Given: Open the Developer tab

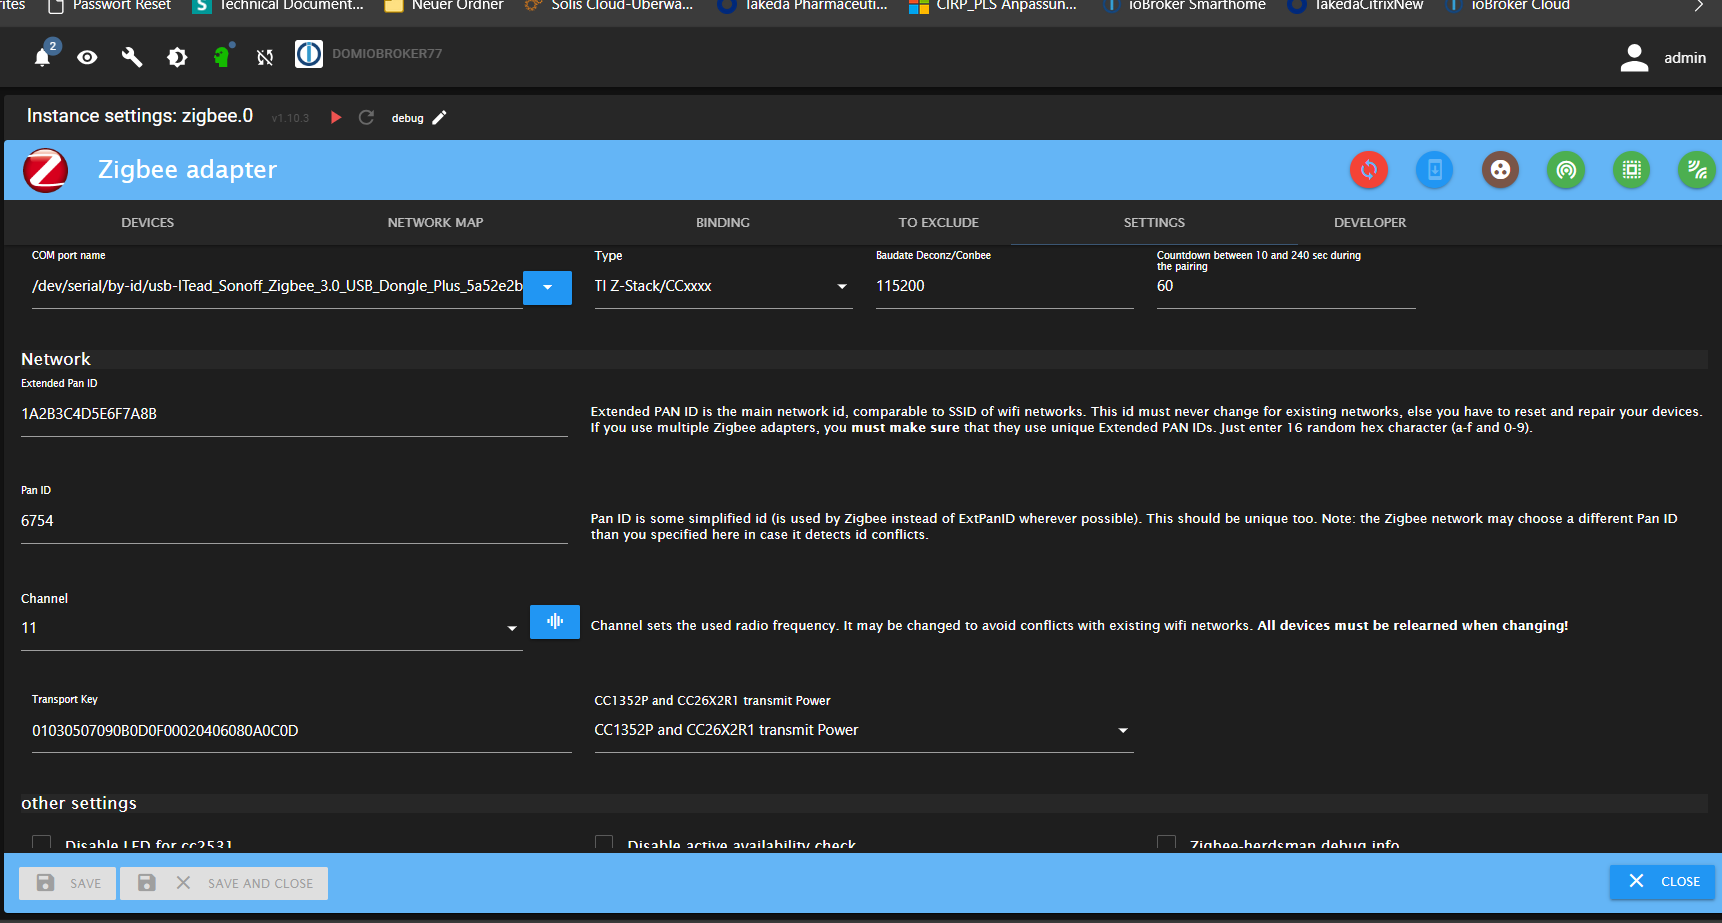Looking at the screenshot, I should point(1369,223).
